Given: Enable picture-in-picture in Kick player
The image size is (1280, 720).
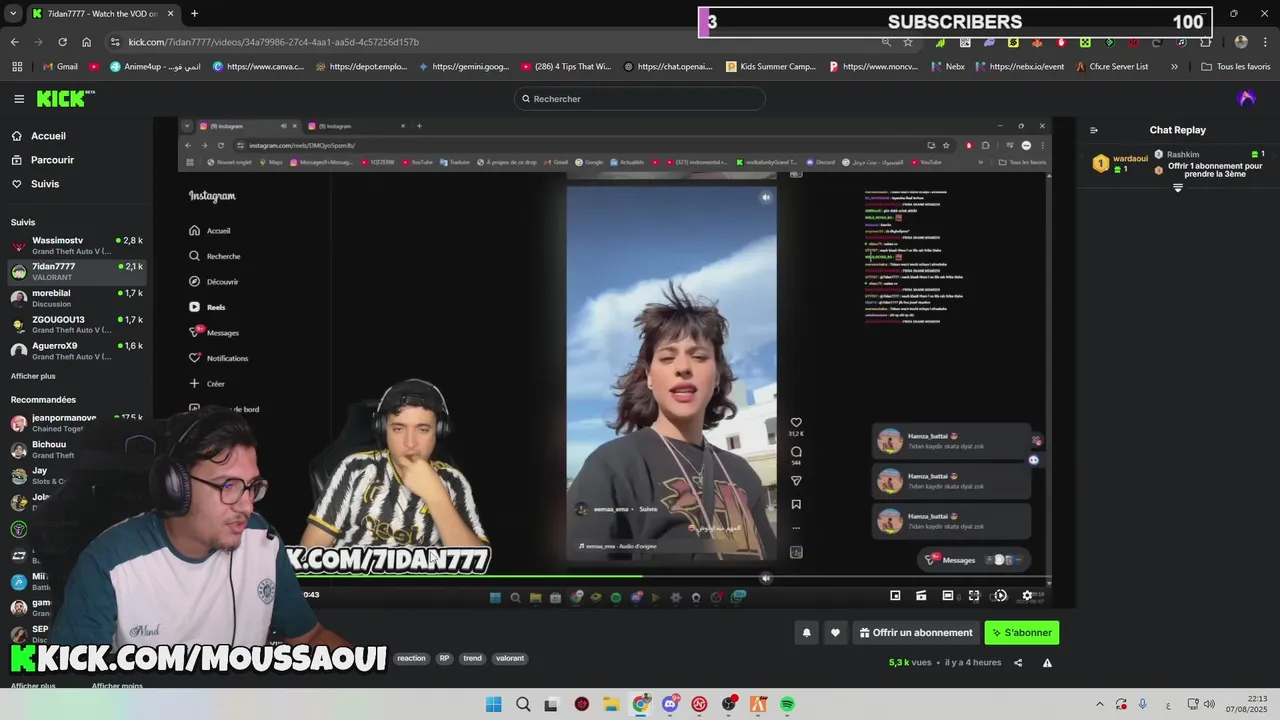Looking at the screenshot, I should pos(895,595).
